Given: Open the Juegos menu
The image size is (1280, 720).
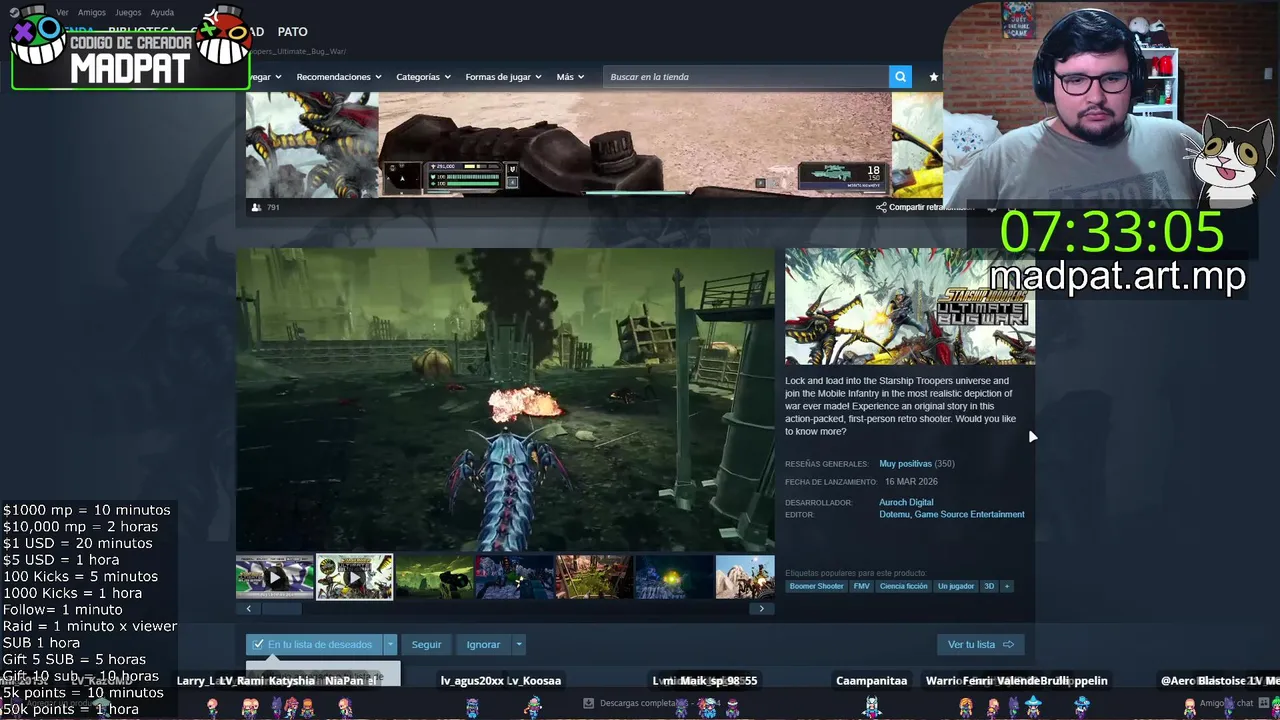Looking at the screenshot, I should click(128, 13).
